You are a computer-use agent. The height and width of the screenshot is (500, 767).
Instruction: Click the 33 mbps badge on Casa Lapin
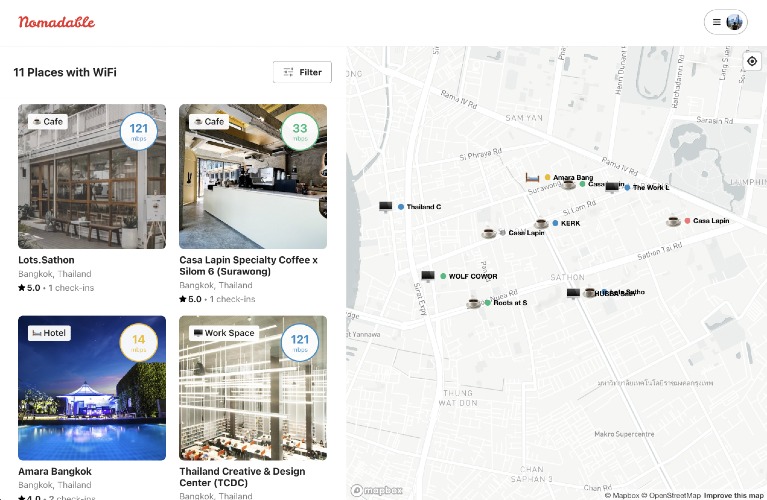(x=300, y=131)
